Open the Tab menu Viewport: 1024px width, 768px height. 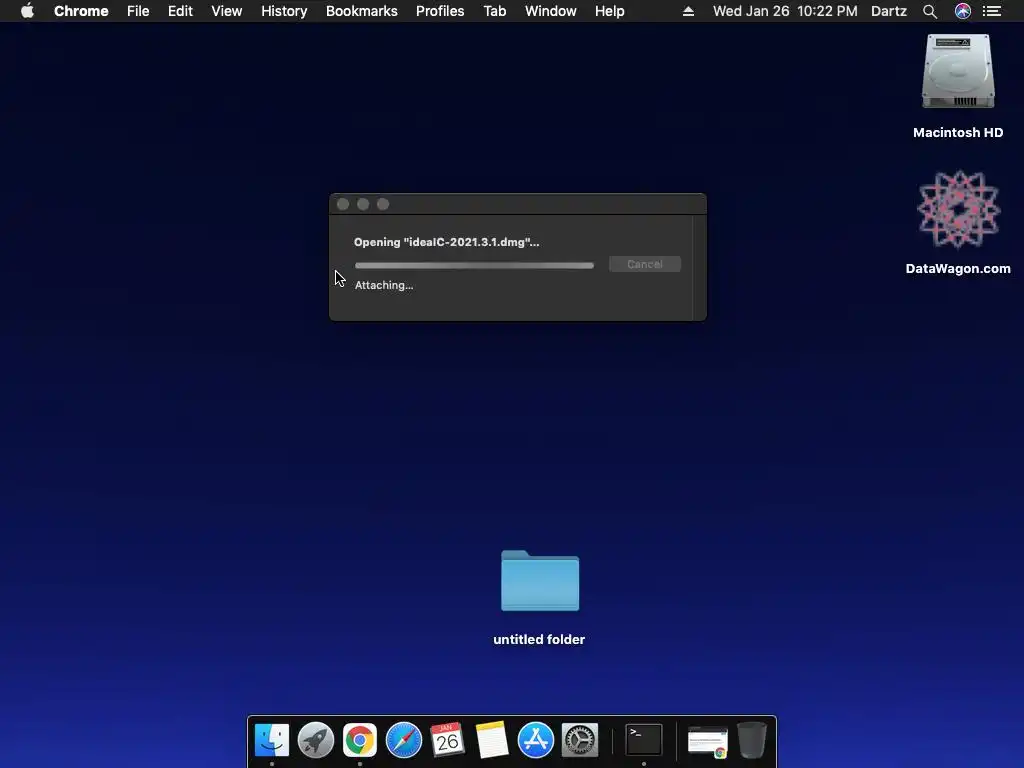[495, 11]
